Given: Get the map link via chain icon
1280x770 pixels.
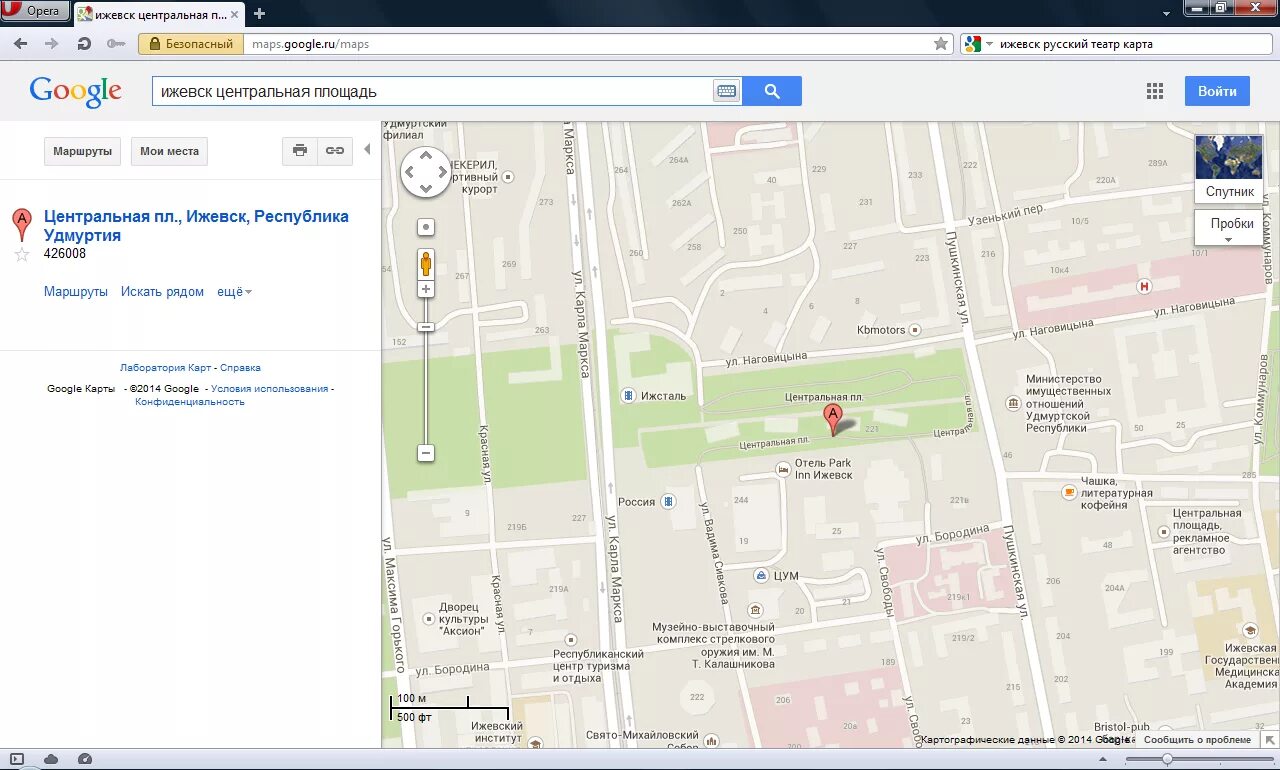Looking at the screenshot, I should coord(335,151).
